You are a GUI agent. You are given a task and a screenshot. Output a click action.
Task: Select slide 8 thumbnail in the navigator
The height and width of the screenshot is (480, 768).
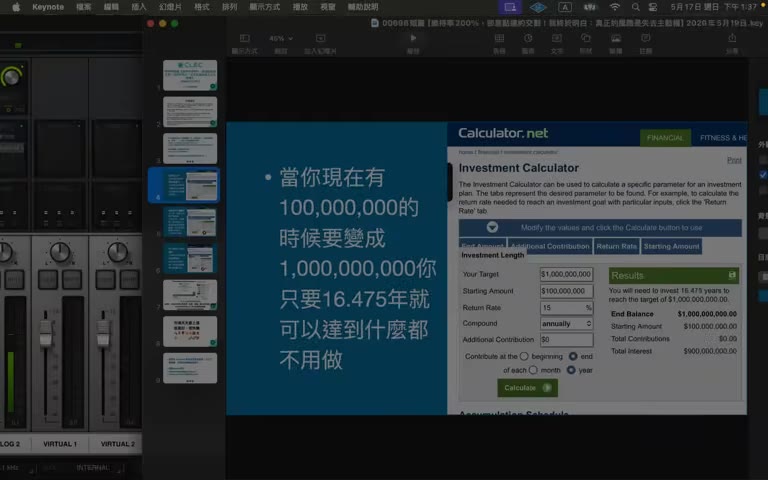190,332
